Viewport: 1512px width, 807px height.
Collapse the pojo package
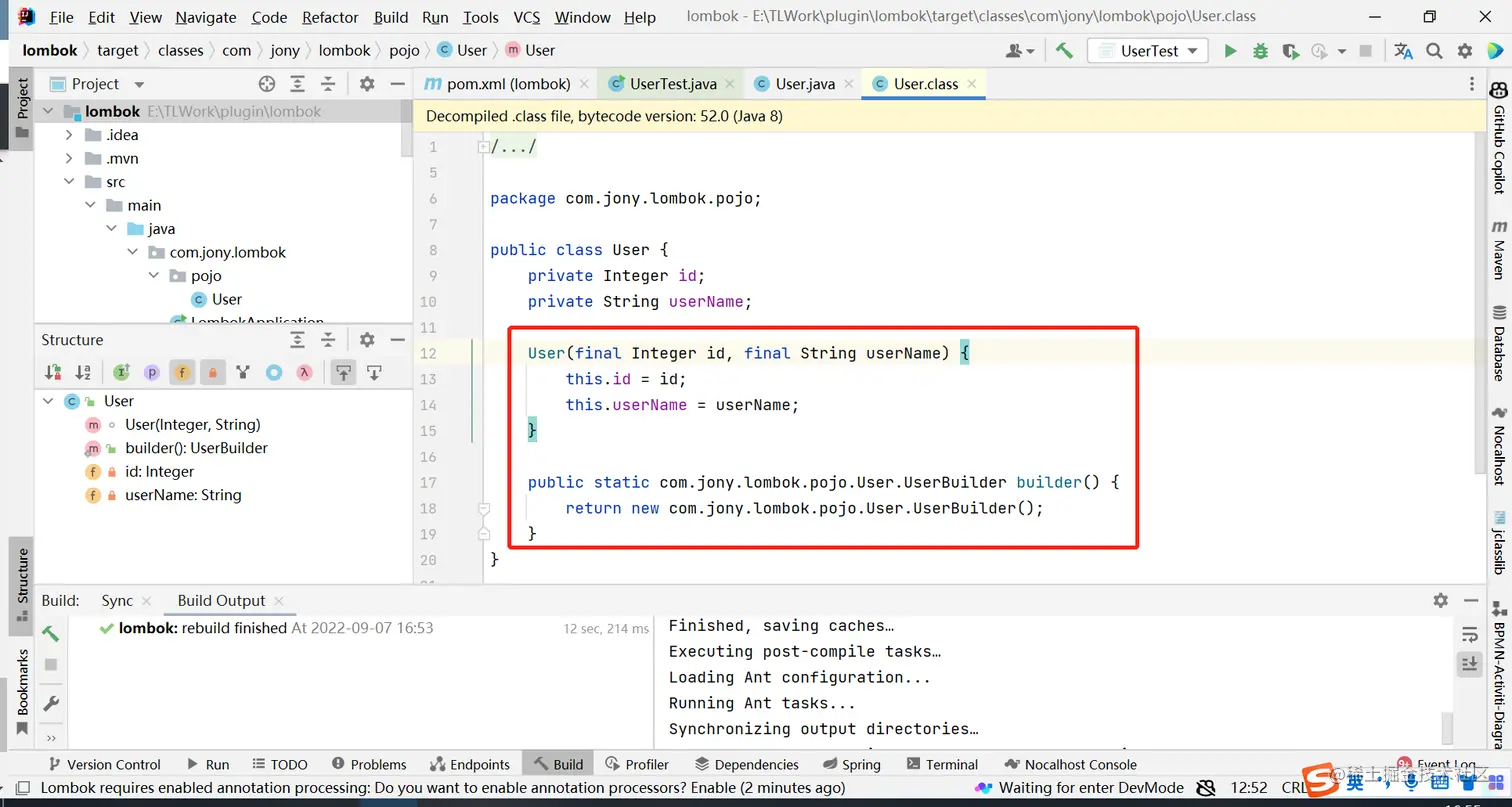(153, 276)
